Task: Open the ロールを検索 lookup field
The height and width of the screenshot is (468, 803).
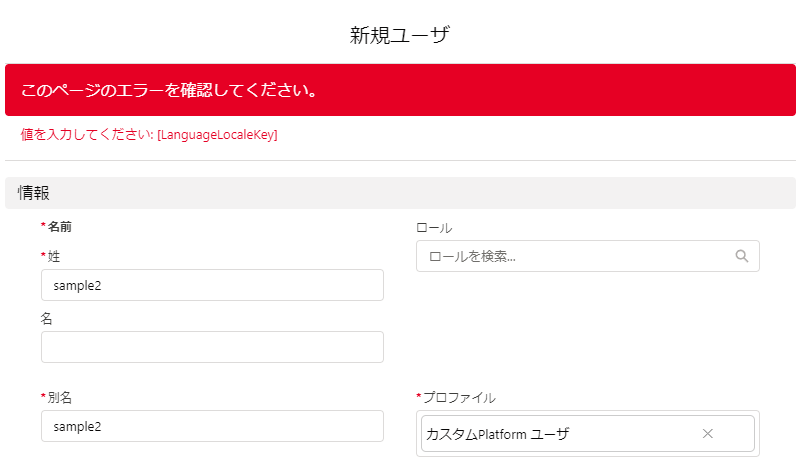Action: pyautogui.click(x=587, y=256)
